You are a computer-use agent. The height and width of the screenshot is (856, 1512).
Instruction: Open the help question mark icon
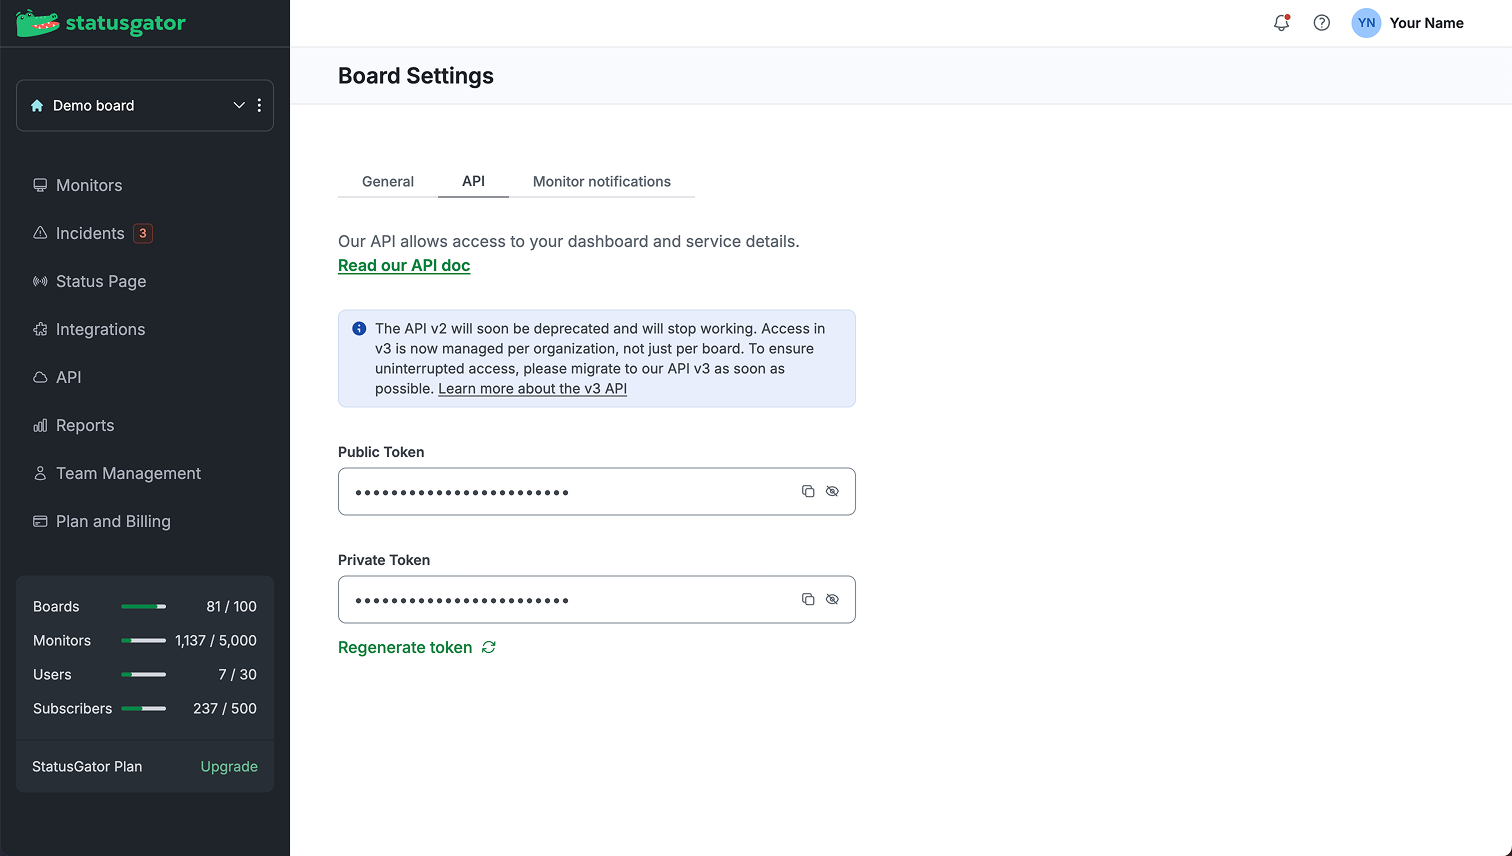pos(1322,23)
